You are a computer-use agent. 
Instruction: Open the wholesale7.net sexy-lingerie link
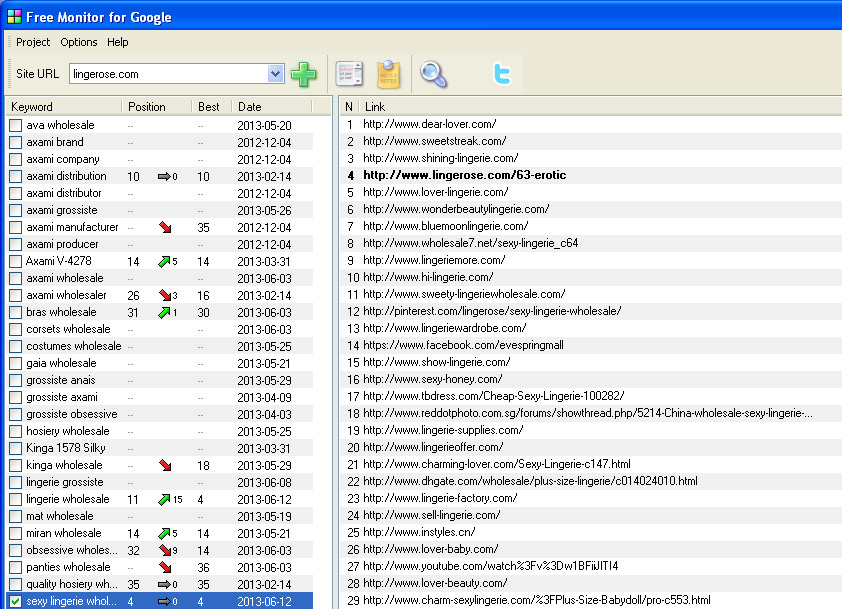click(x=470, y=243)
